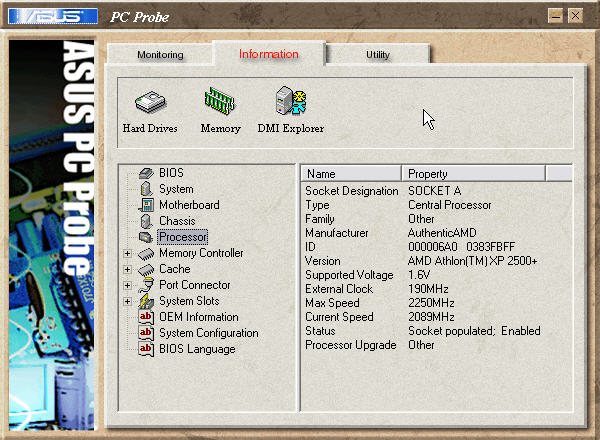Click the System Slots icon
This screenshot has height=440, width=600.
pyautogui.click(x=146, y=301)
